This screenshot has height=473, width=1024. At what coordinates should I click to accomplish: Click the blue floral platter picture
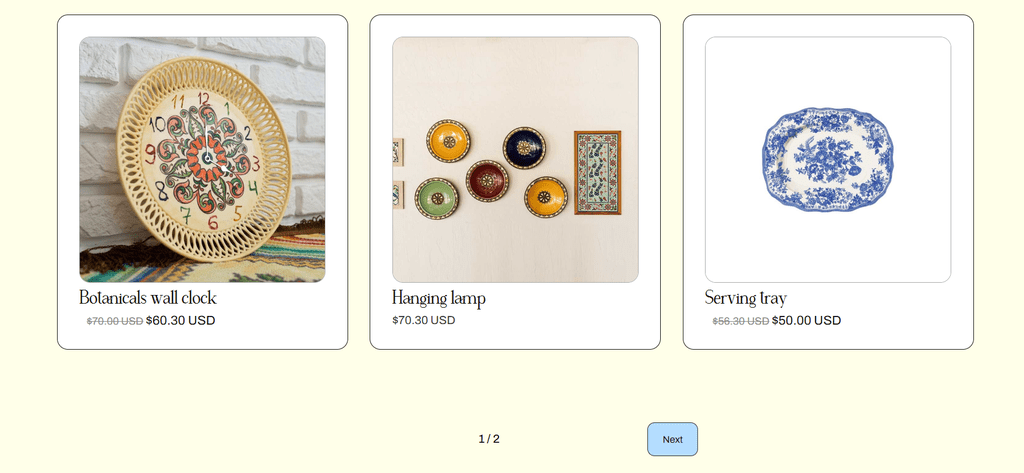tap(827, 159)
